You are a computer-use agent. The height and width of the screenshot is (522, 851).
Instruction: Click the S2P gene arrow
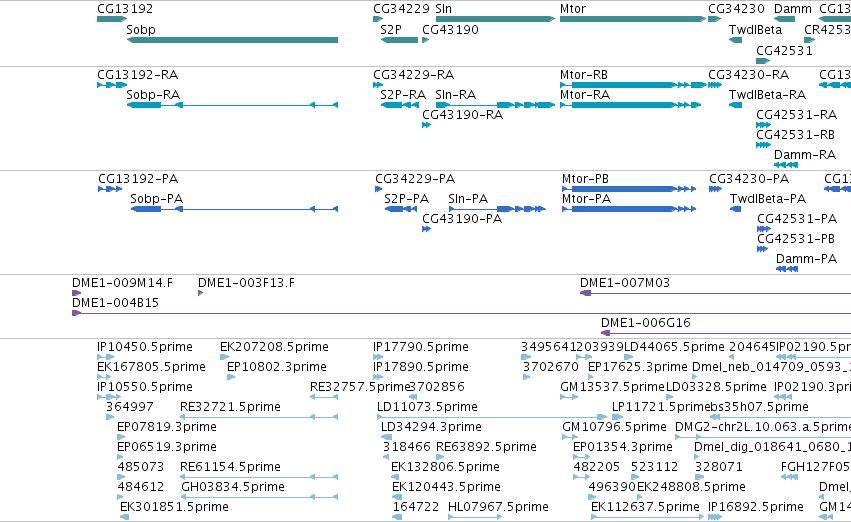[x=399, y=40]
